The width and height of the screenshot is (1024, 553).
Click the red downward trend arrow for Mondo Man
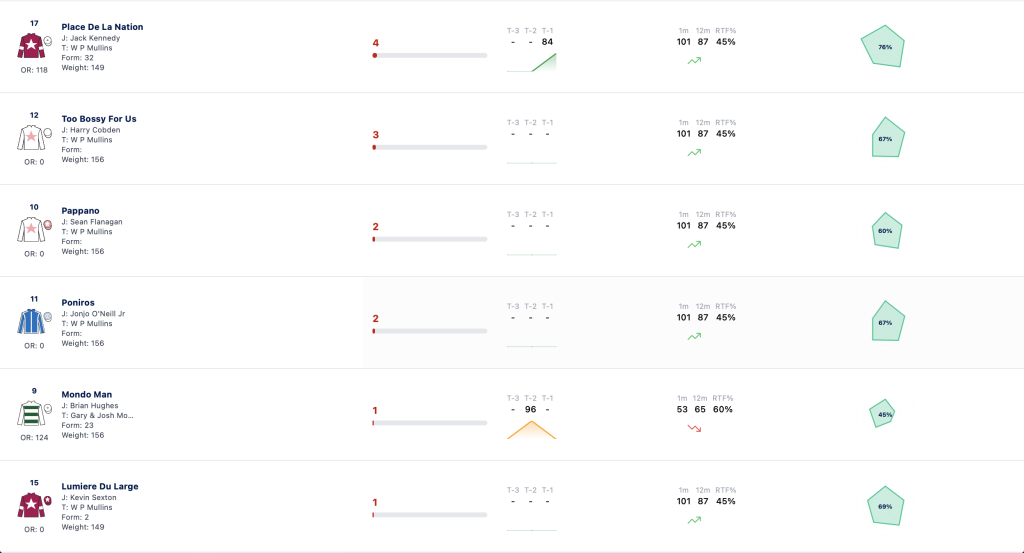(x=694, y=428)
